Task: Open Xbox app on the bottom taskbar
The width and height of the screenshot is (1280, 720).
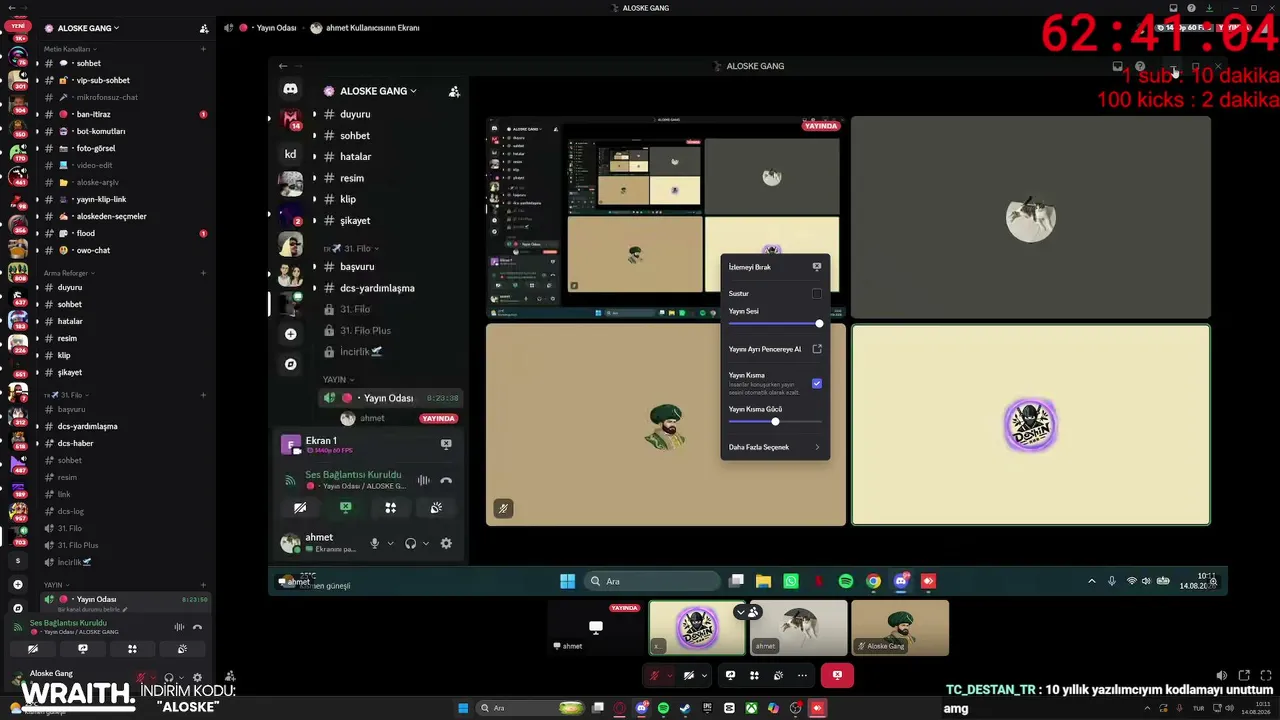Action: 751,708
